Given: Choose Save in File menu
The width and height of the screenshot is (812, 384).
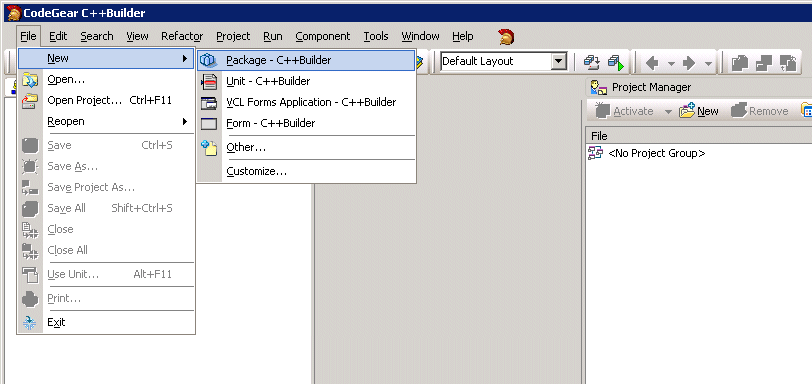Looking at the screenshot, I should [106, 145].
